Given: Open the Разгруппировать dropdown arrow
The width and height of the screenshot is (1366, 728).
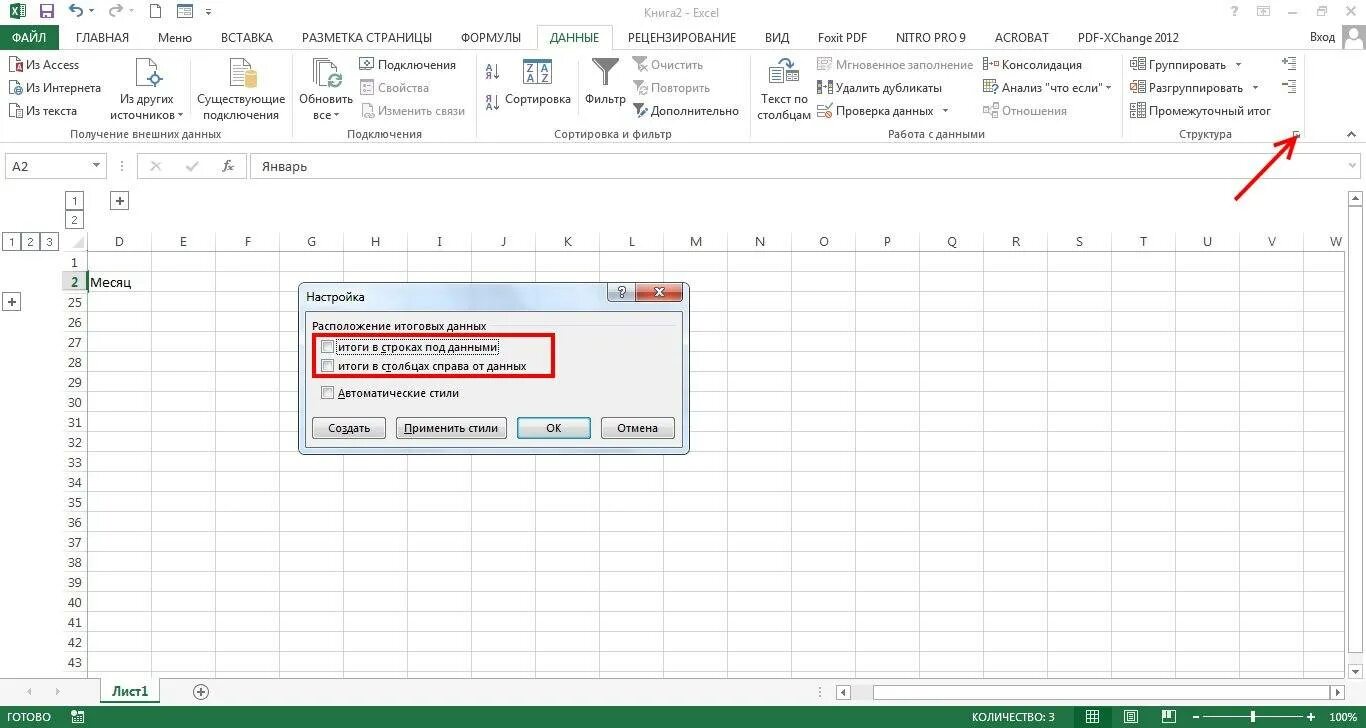Looking at the screenshot, I should click(x=1255, y=88).
